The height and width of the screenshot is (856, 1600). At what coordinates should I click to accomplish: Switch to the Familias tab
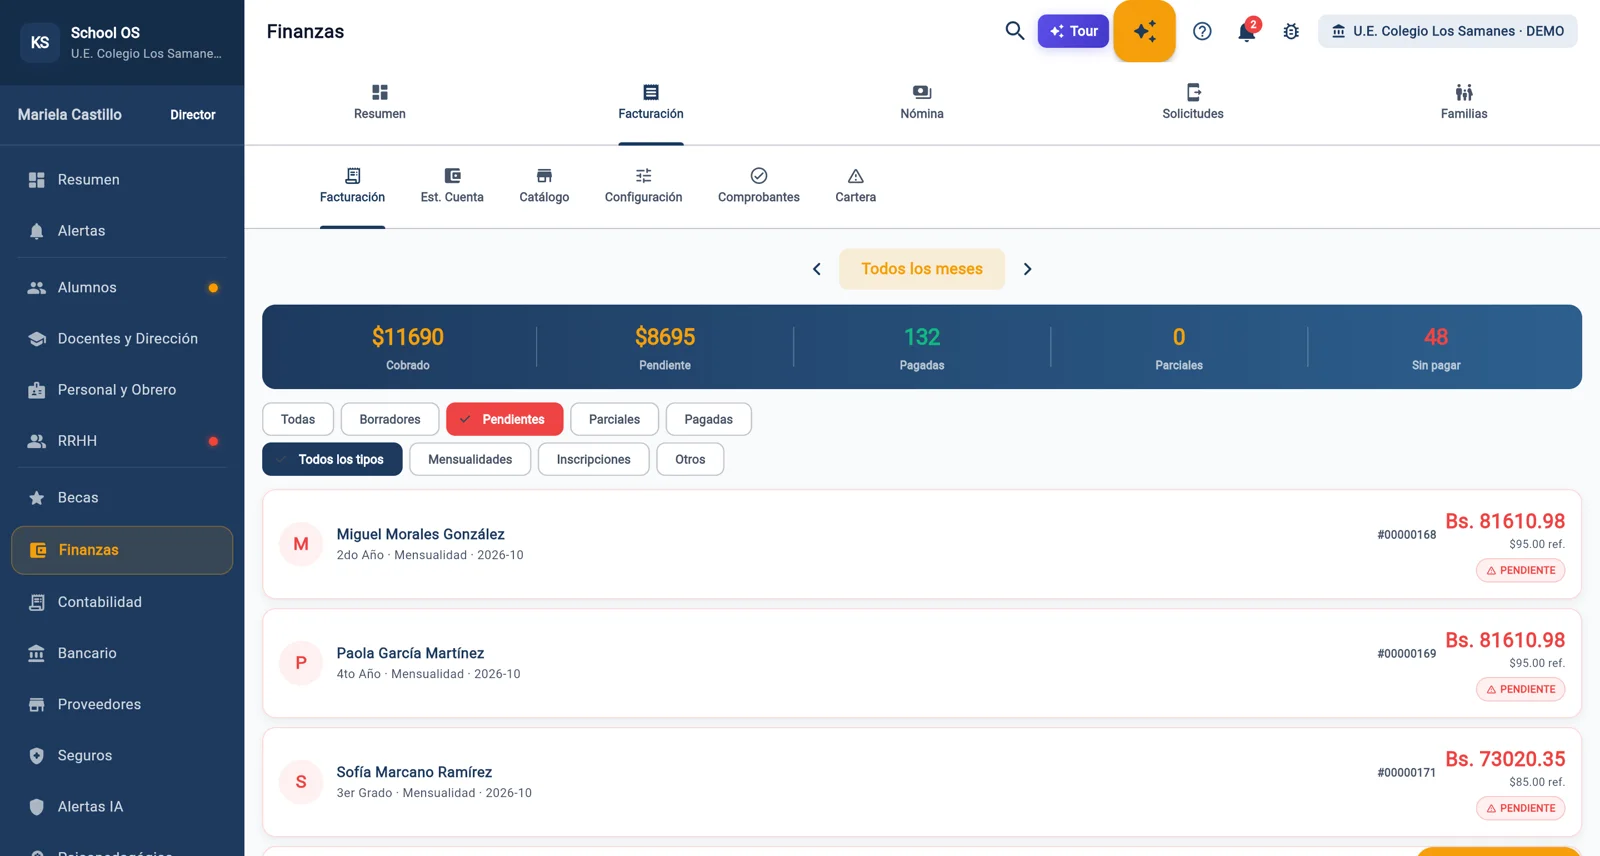(x=1464, y=102)
